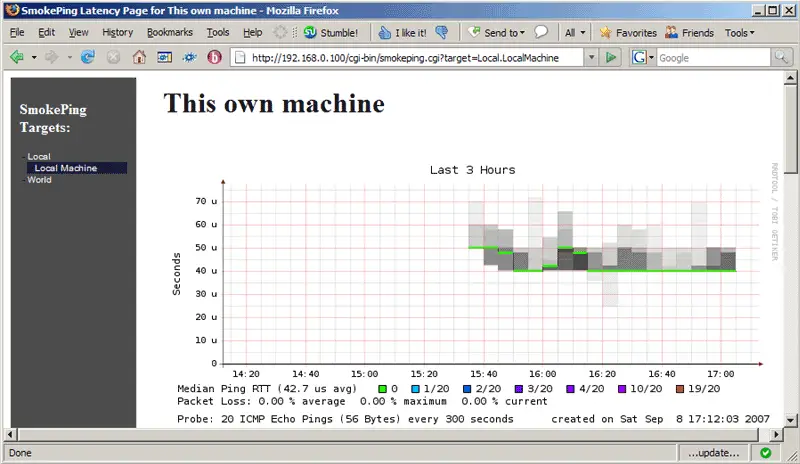This screenshot has width=800, height=464.
Task: Click the speech bubble reviews icon
Action: 541,32
